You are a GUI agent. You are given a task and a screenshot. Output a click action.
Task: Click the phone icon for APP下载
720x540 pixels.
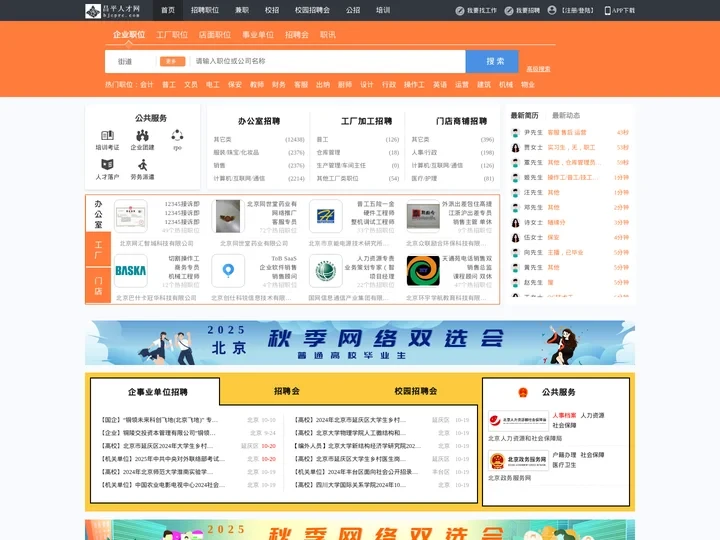pyautogui.click(x=608, y=11)
